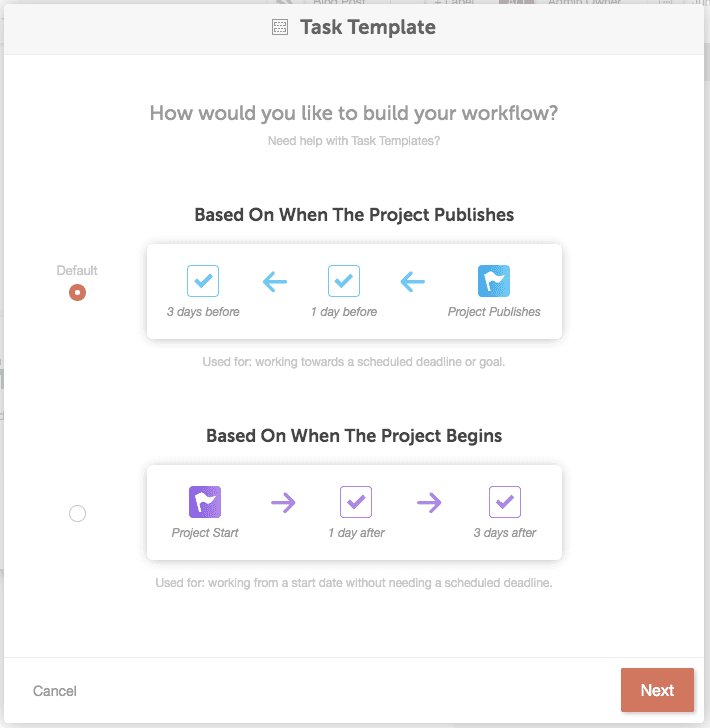Click the purple Project Start flag icon
Image resolution: width=710 pixels, height=728 pixels.
coord(205,502)
